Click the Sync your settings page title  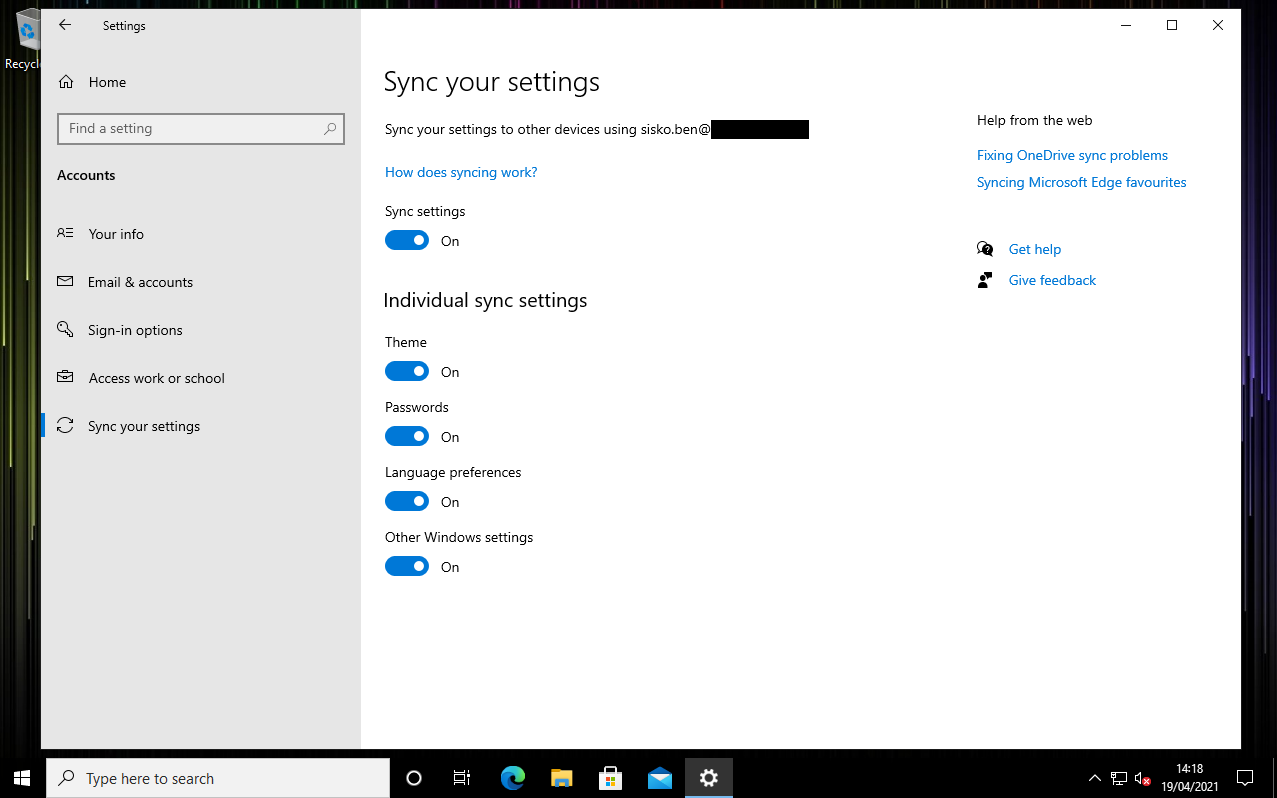coord(492,81)
